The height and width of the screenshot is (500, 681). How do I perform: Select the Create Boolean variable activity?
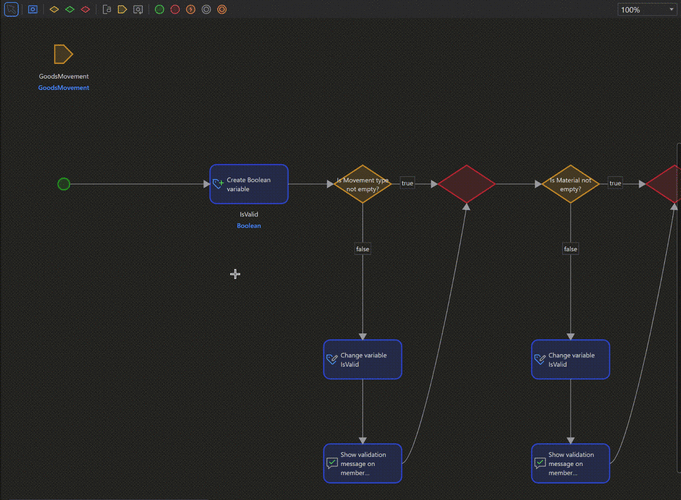249,184
